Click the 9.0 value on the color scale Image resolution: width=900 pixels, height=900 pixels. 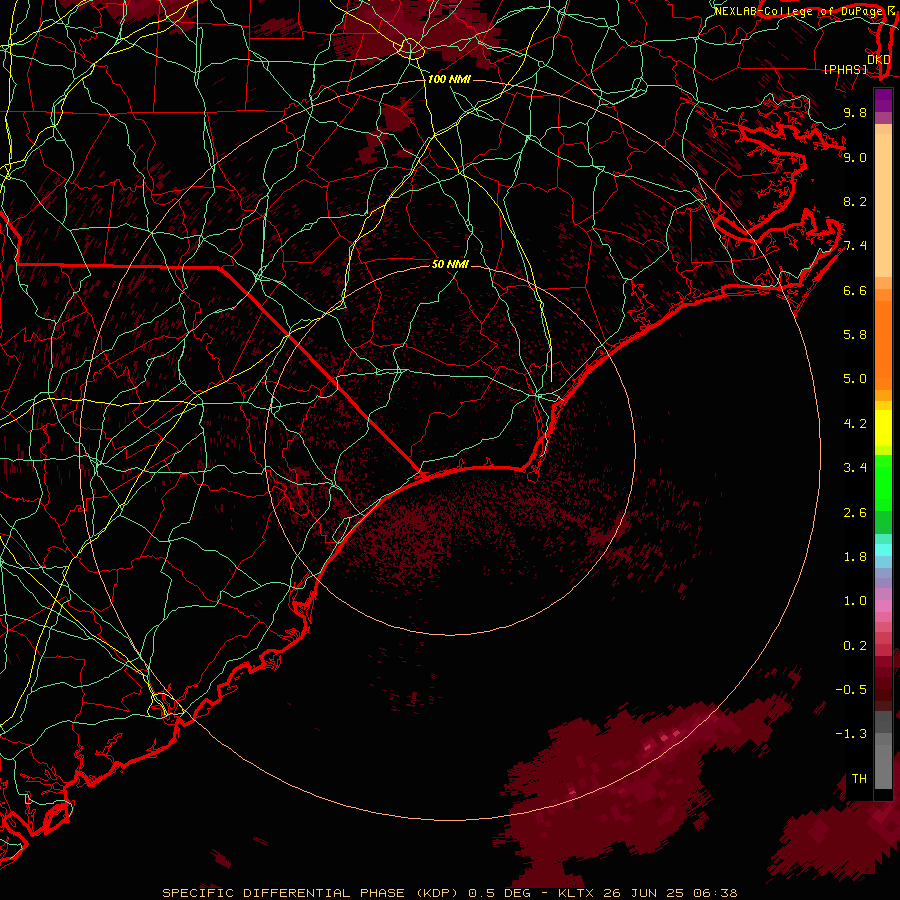tap(855, 157)
